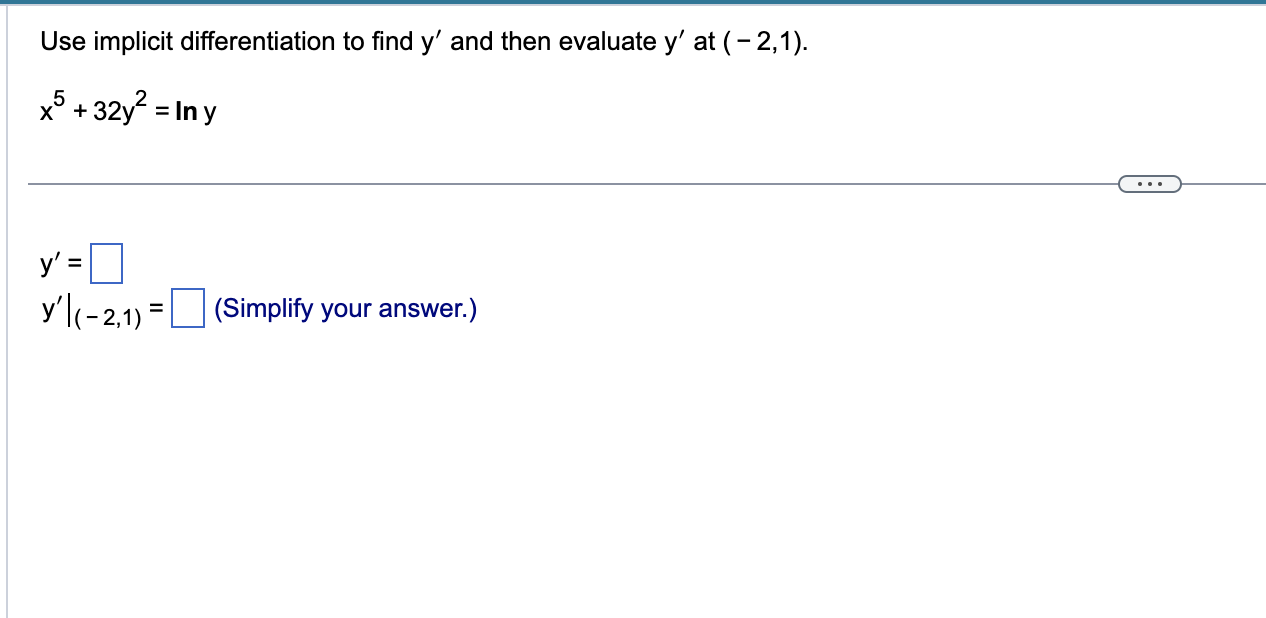The width and height of the screenshot is (1266, 618).
Task: Click the x^5 term in the equation
Action: click(x=48, y=106)
